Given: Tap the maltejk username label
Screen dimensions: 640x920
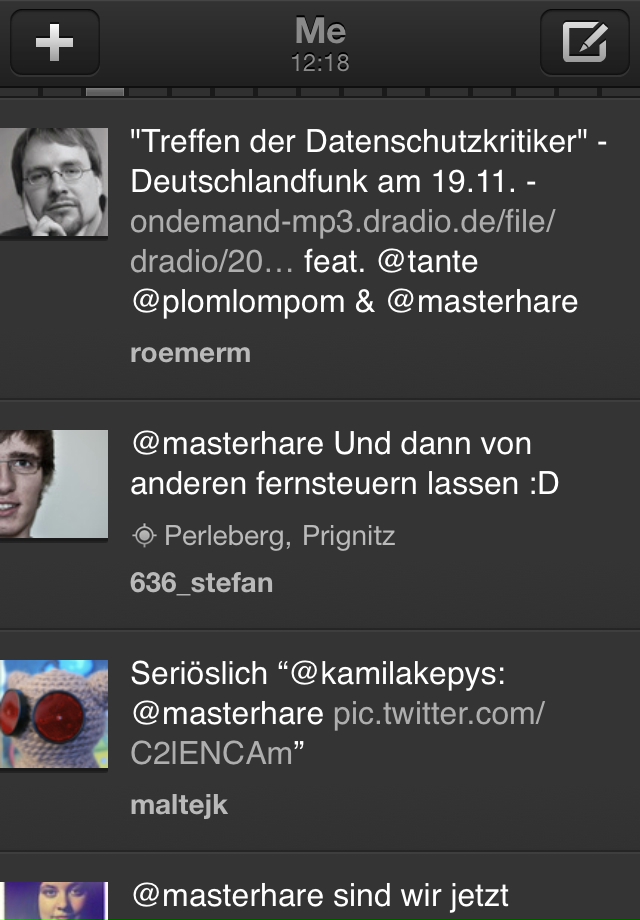Looking at the screenshot, I should [x=179, y=805].
